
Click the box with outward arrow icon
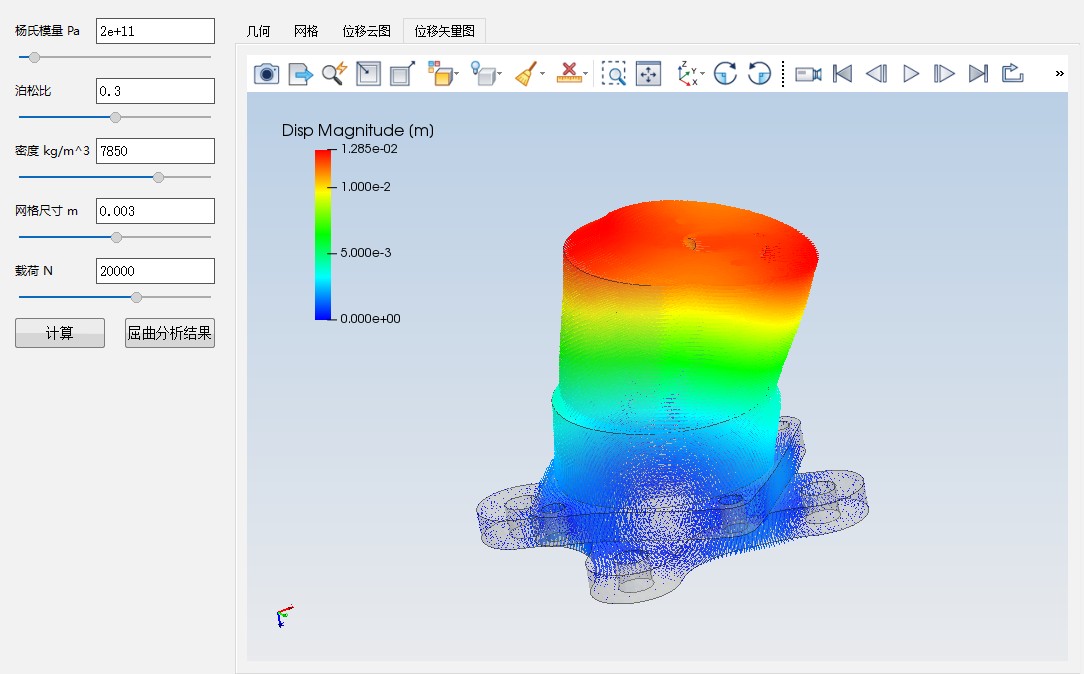coord(402,74)
